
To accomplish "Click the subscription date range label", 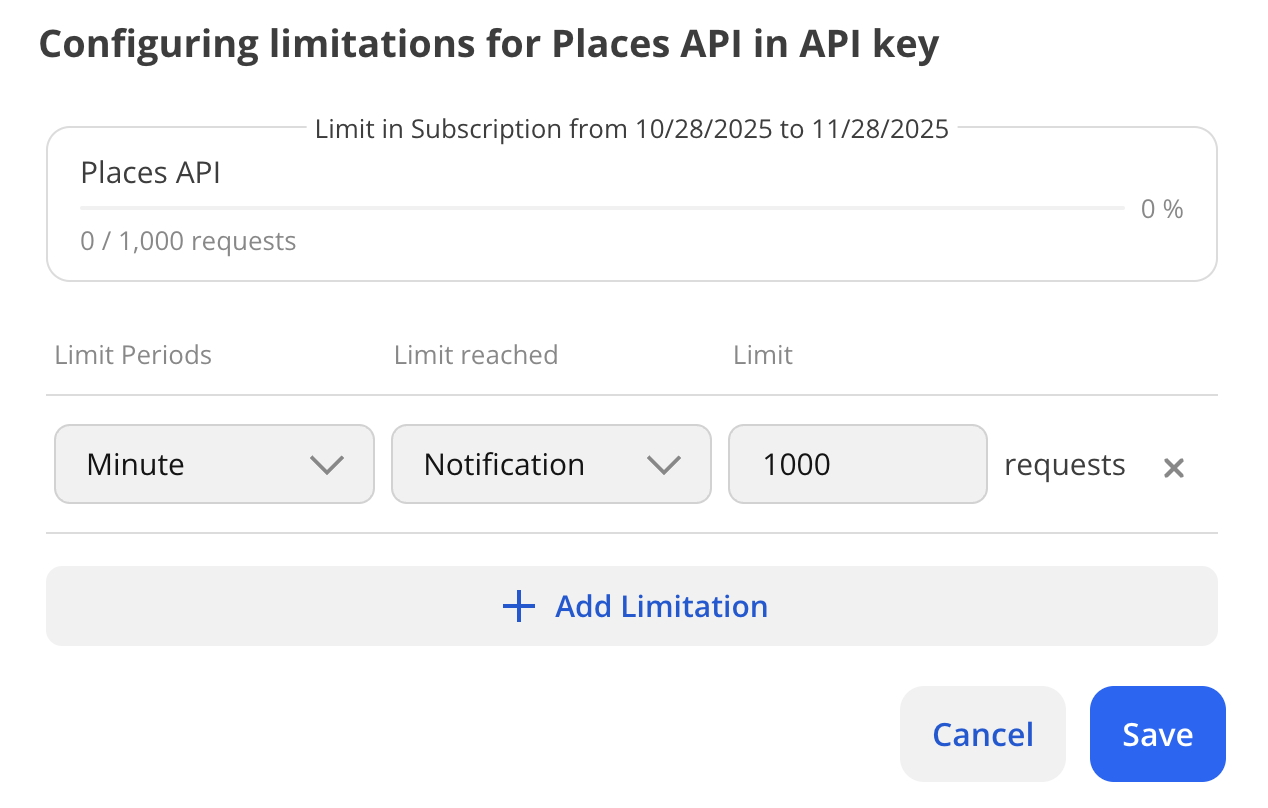I will 632,128.
